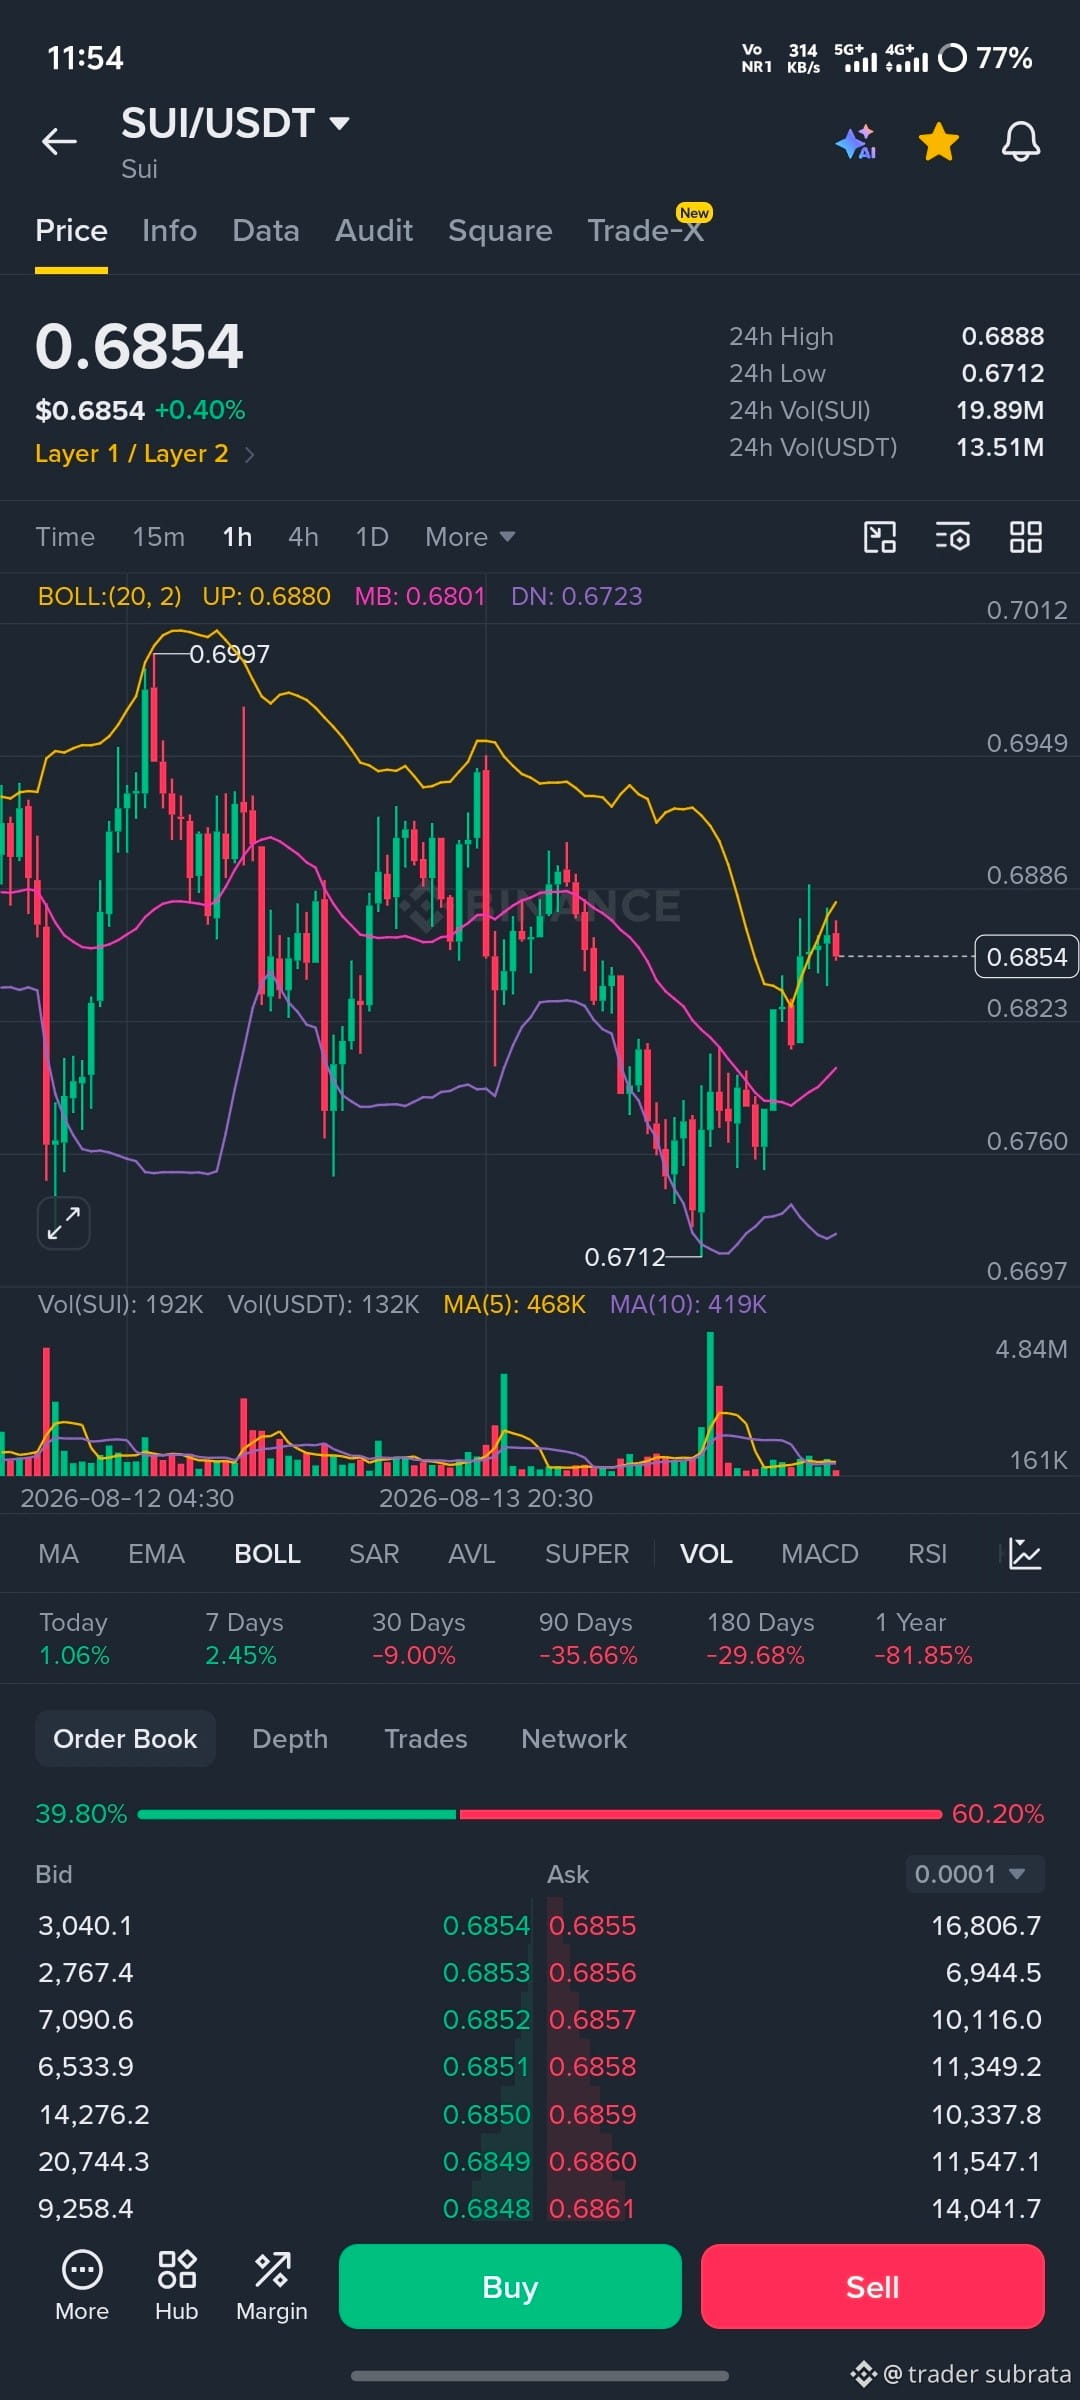Select the 1h chart interval
1080x2400 pixels.
237,537
